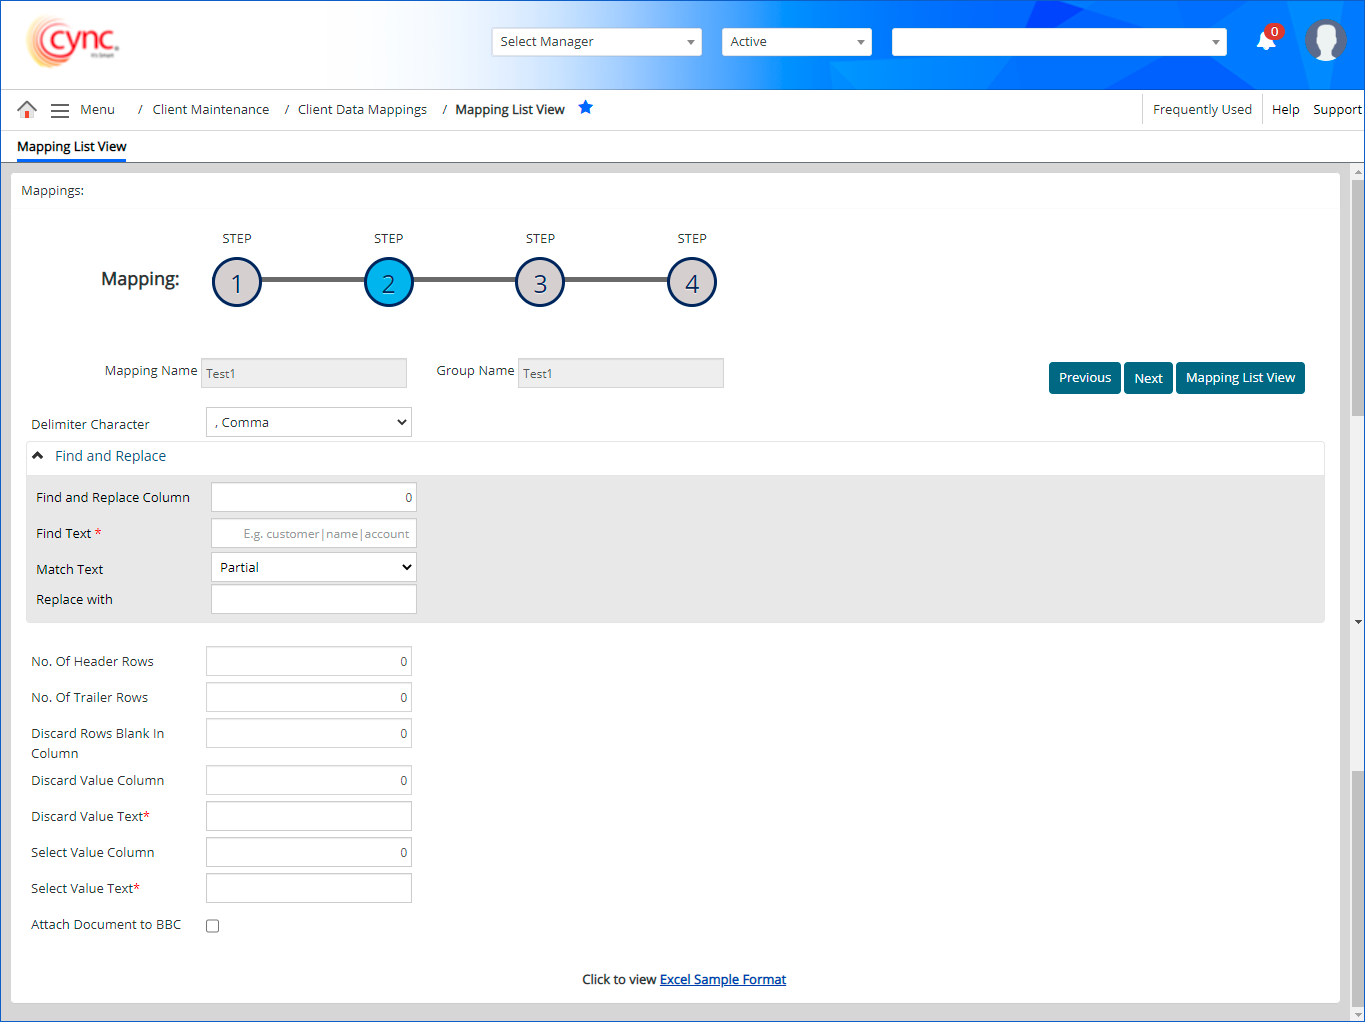Enable Attach Document to BBC checkbox
This screenshot has width=1365, height=1022.
pos(213,926)
